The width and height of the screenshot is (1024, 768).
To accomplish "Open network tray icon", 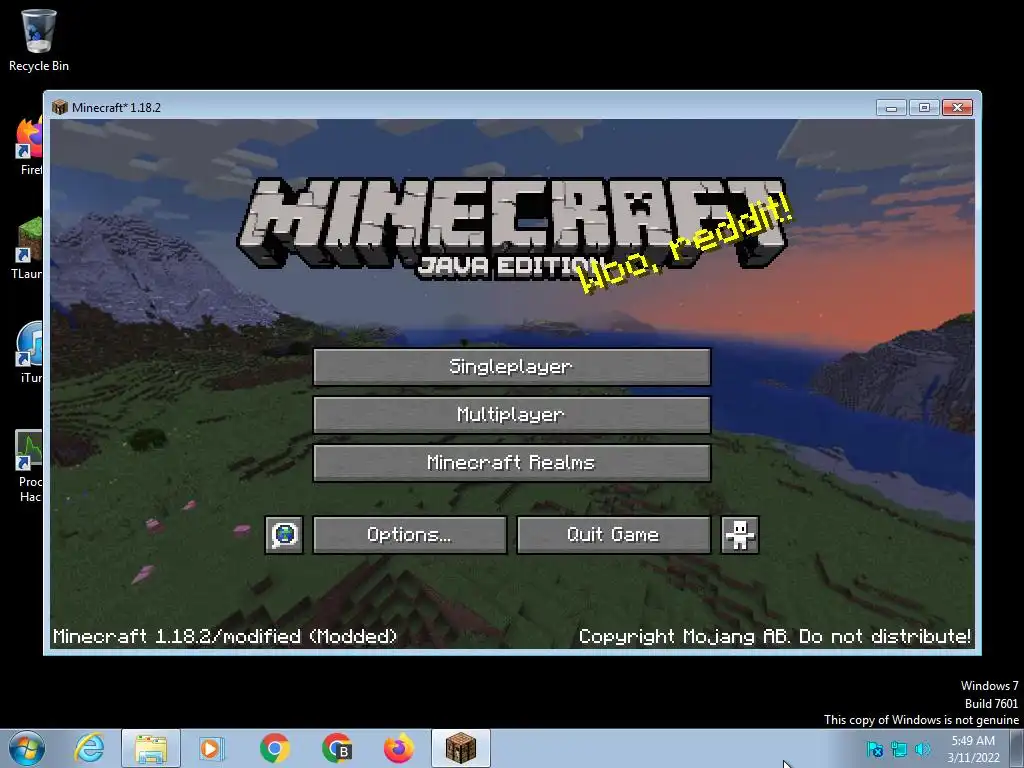I will pyautogui.click(x=899, y=749).
